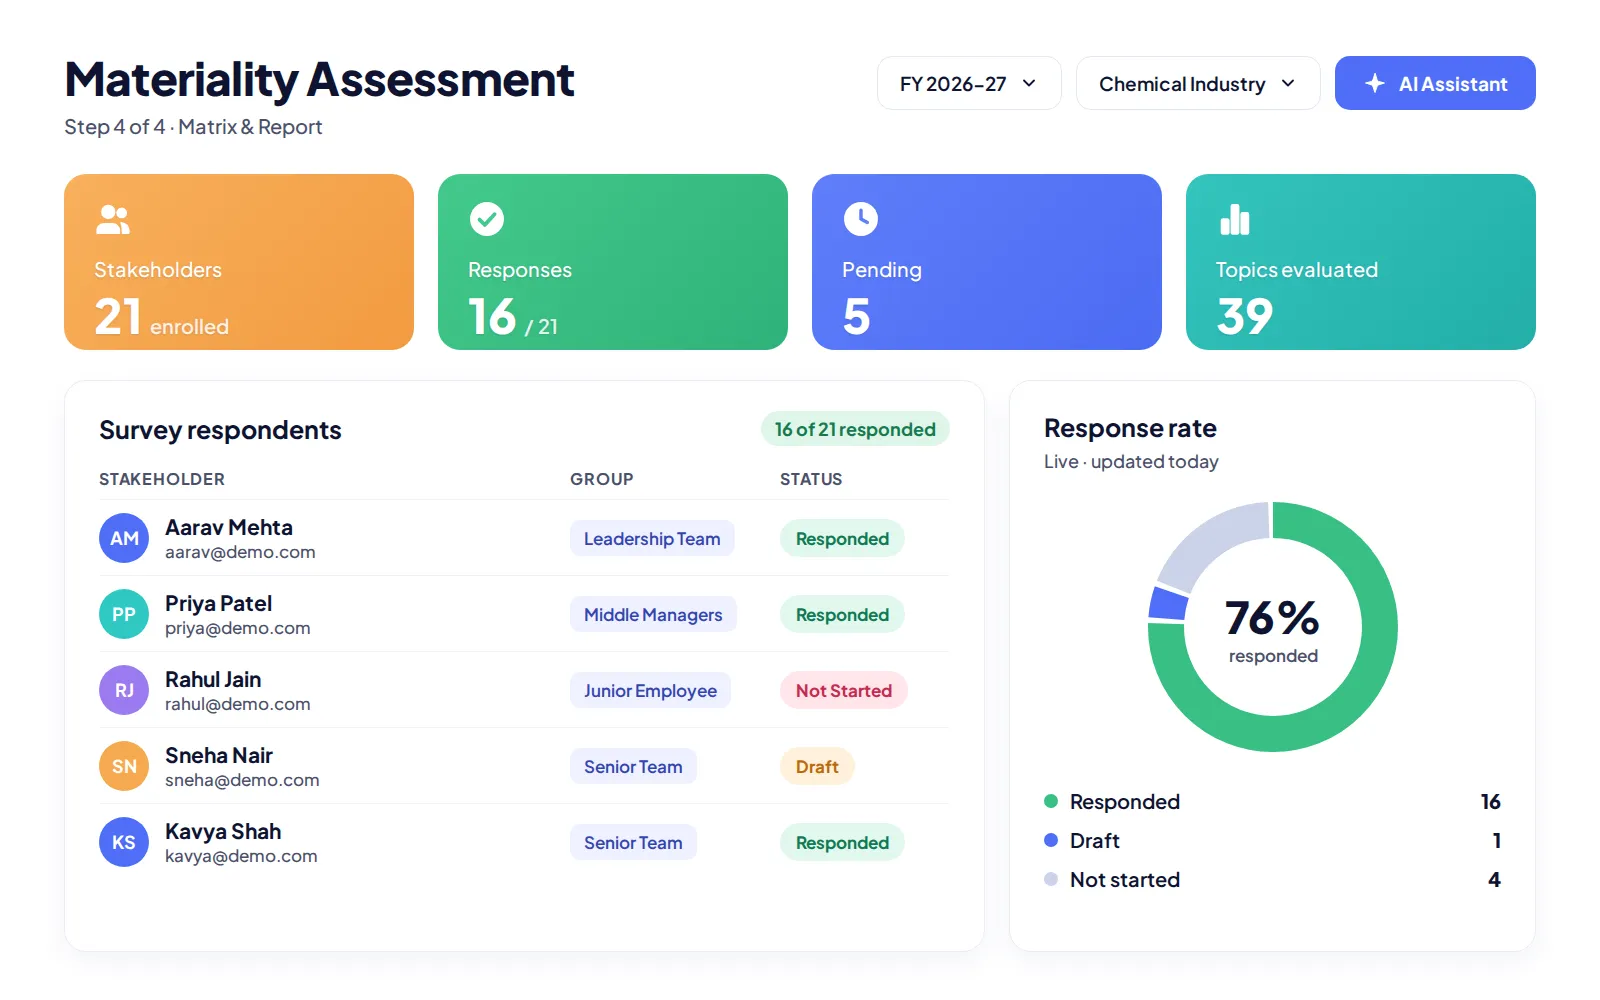The image size is (1600, 1000).
Task: Click the 76% responded donut center
Action: (x=1273, y=628)
